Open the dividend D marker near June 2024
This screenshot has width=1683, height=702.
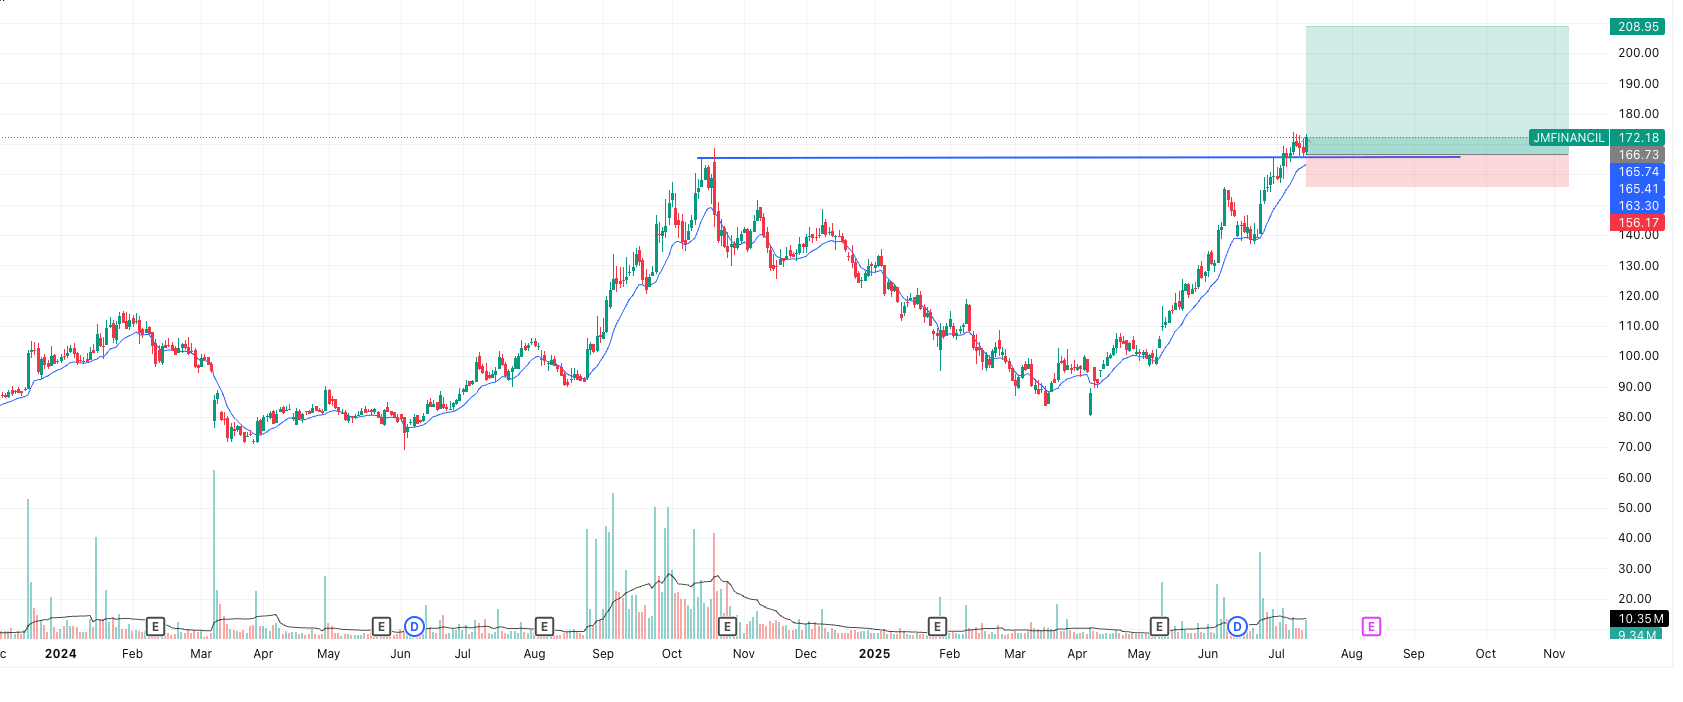414,626
